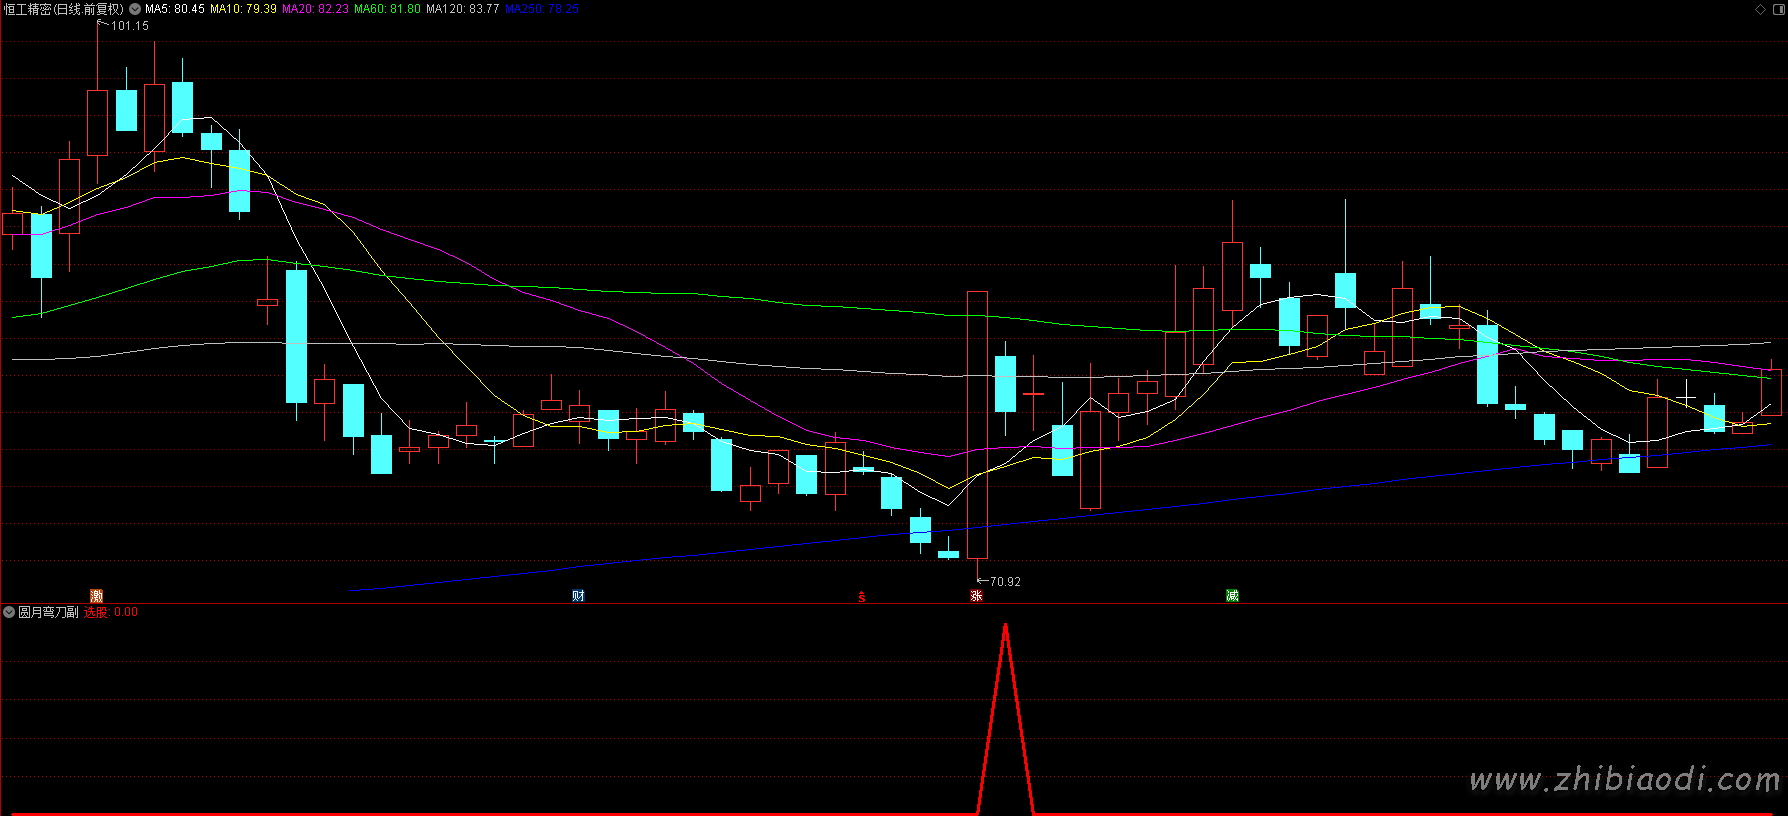Select the green MA60 label
This screenshot has width=1788, height=816.
coord(387,9)
